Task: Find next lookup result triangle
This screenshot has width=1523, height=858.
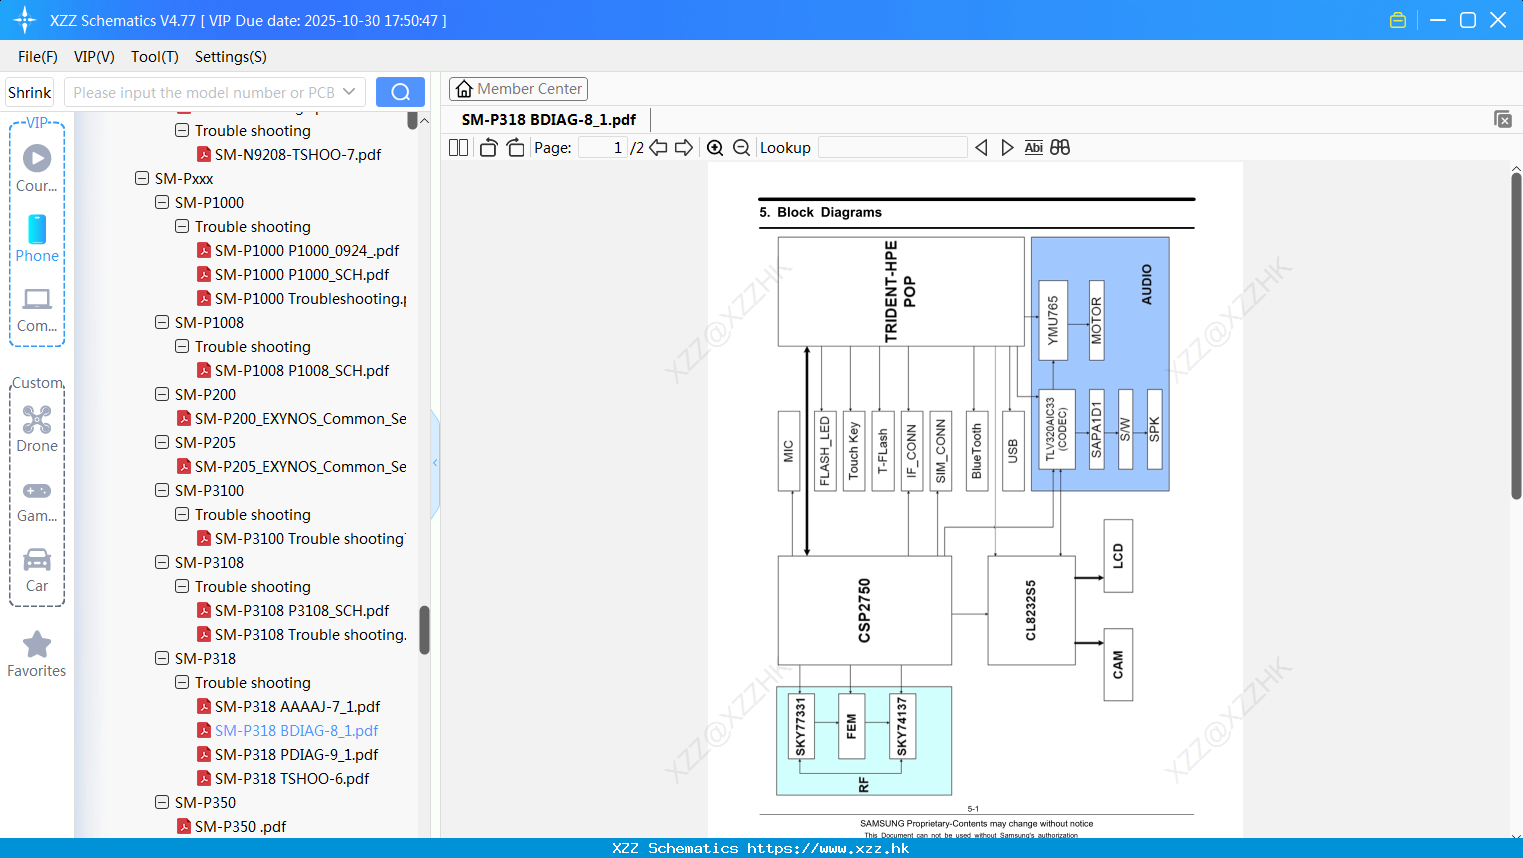Action: [1007, 148]
